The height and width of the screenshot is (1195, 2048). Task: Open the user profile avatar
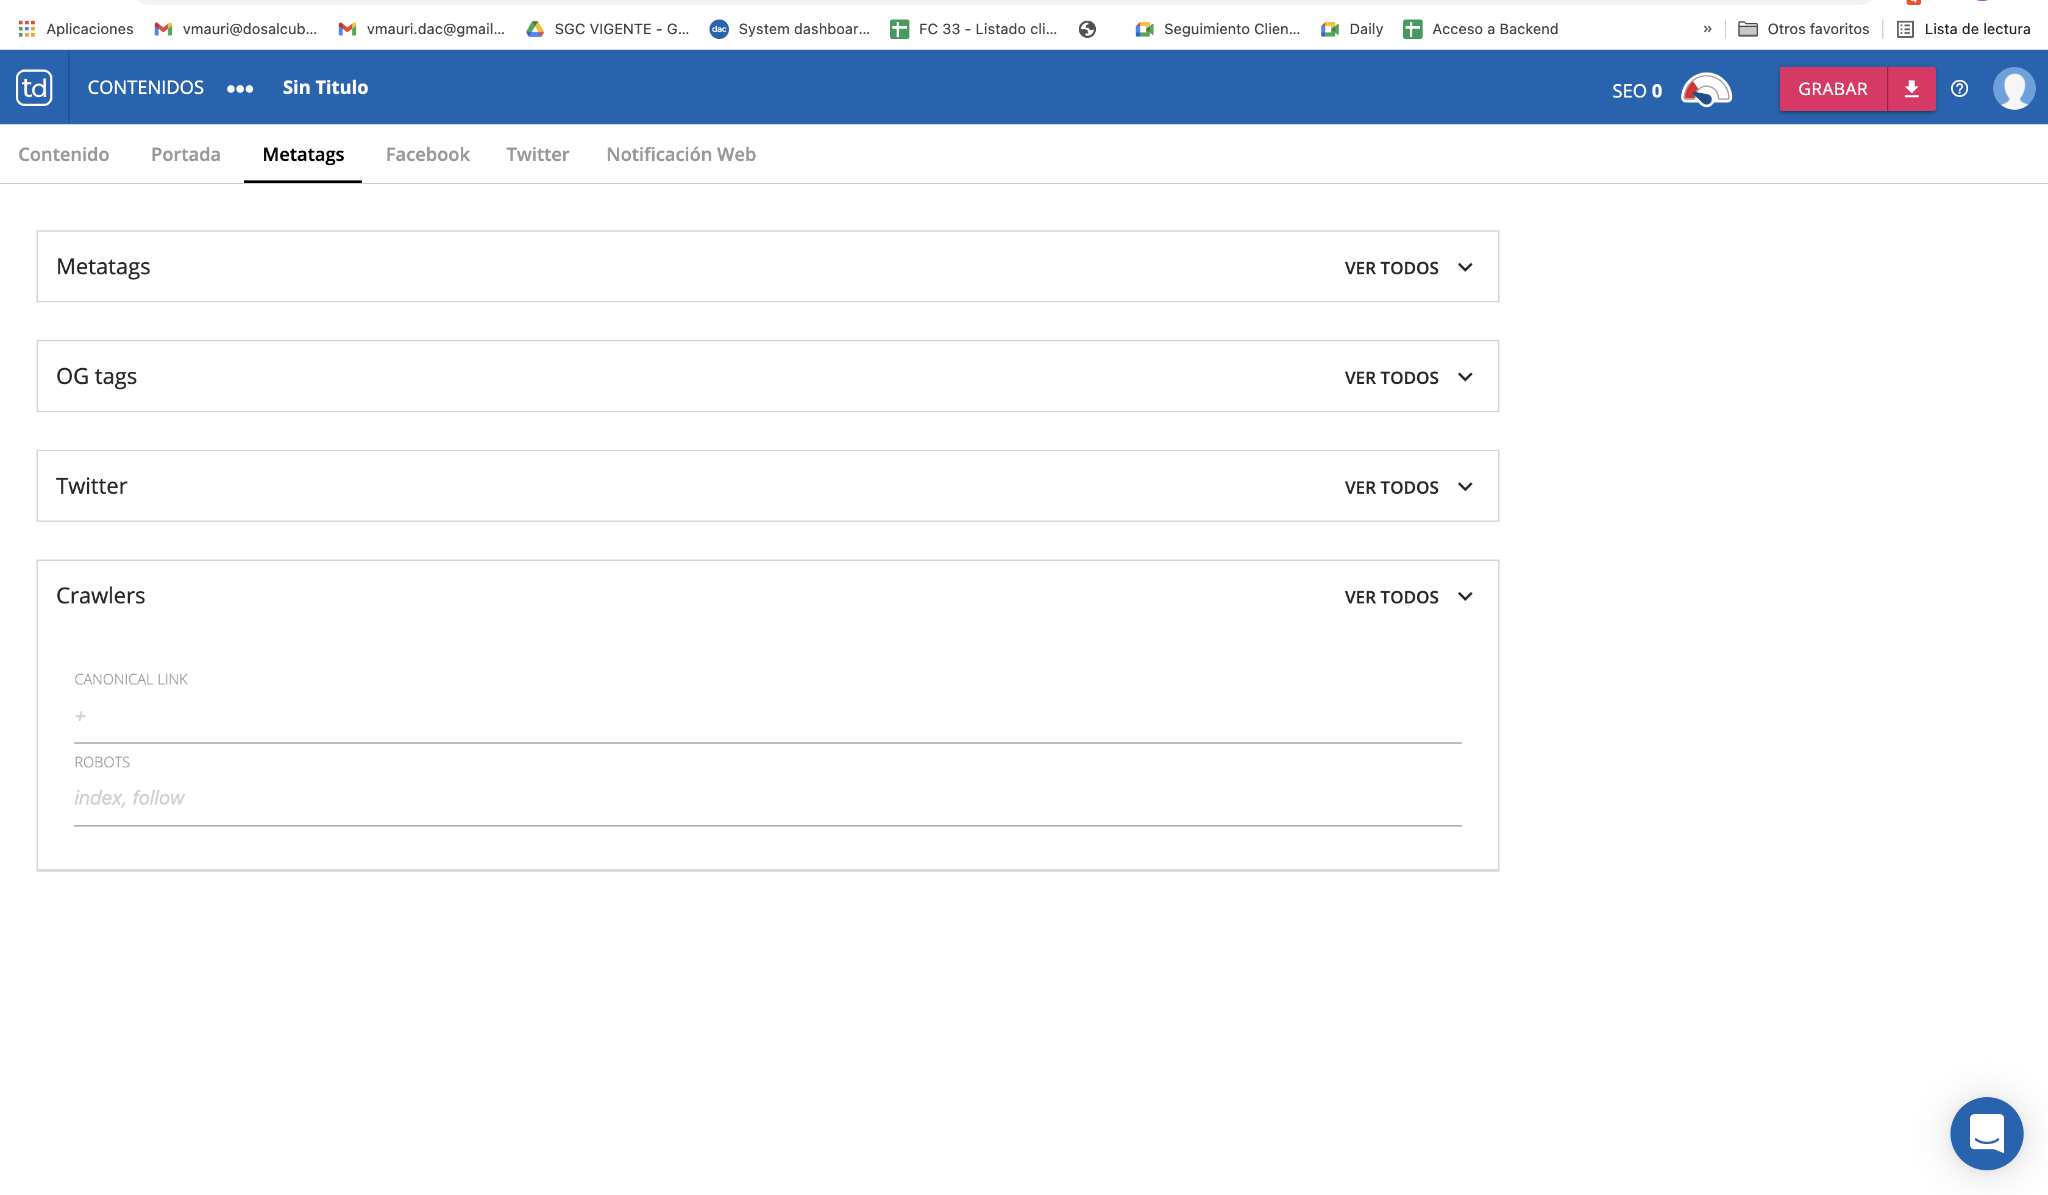coord(2013,89)
